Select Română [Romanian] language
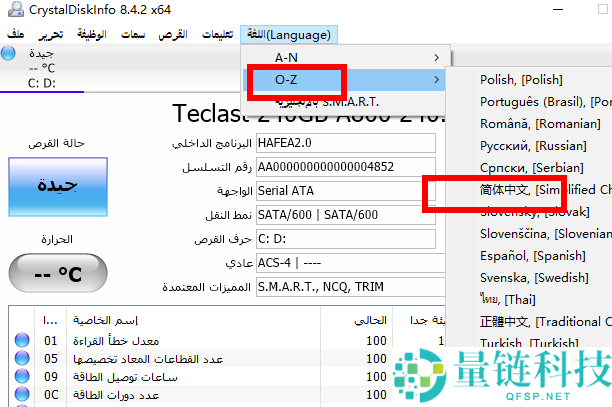 coord(540,124)
